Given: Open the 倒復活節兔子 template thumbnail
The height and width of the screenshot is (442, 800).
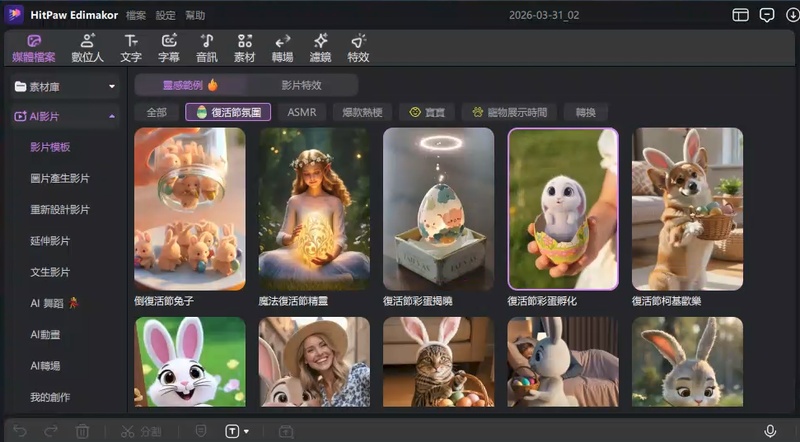Looking at the screenshot, I should coord(190,209).
